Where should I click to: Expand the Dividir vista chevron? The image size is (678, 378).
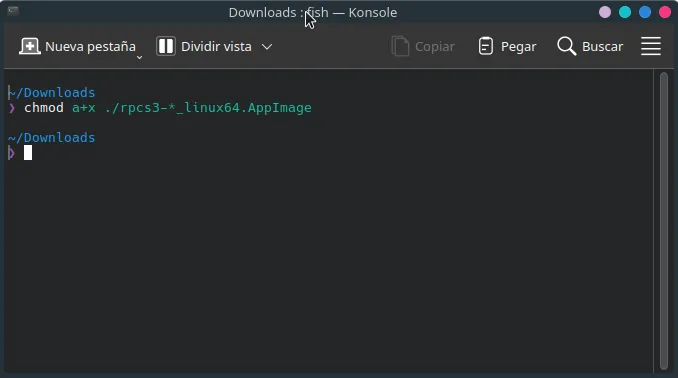[x=267, y=47]
